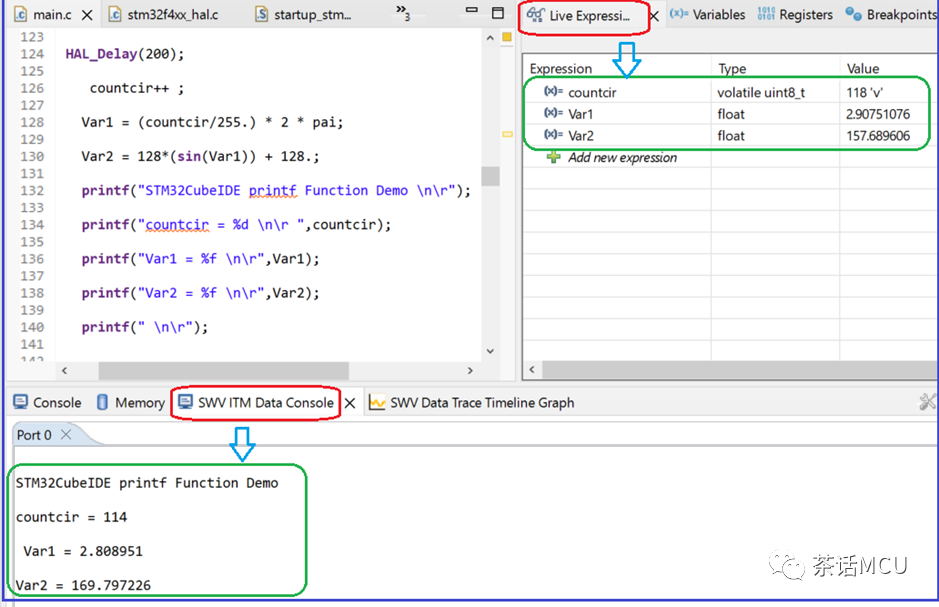
Task: Select the Var1 live expression row
Action: tap(730, 114)
